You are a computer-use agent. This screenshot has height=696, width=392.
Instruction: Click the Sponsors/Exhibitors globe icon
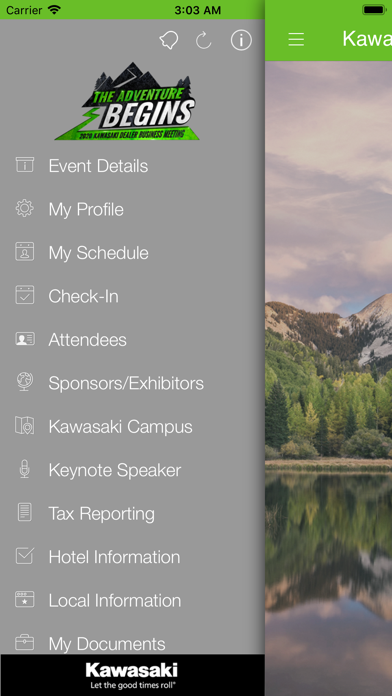[24, 382]
